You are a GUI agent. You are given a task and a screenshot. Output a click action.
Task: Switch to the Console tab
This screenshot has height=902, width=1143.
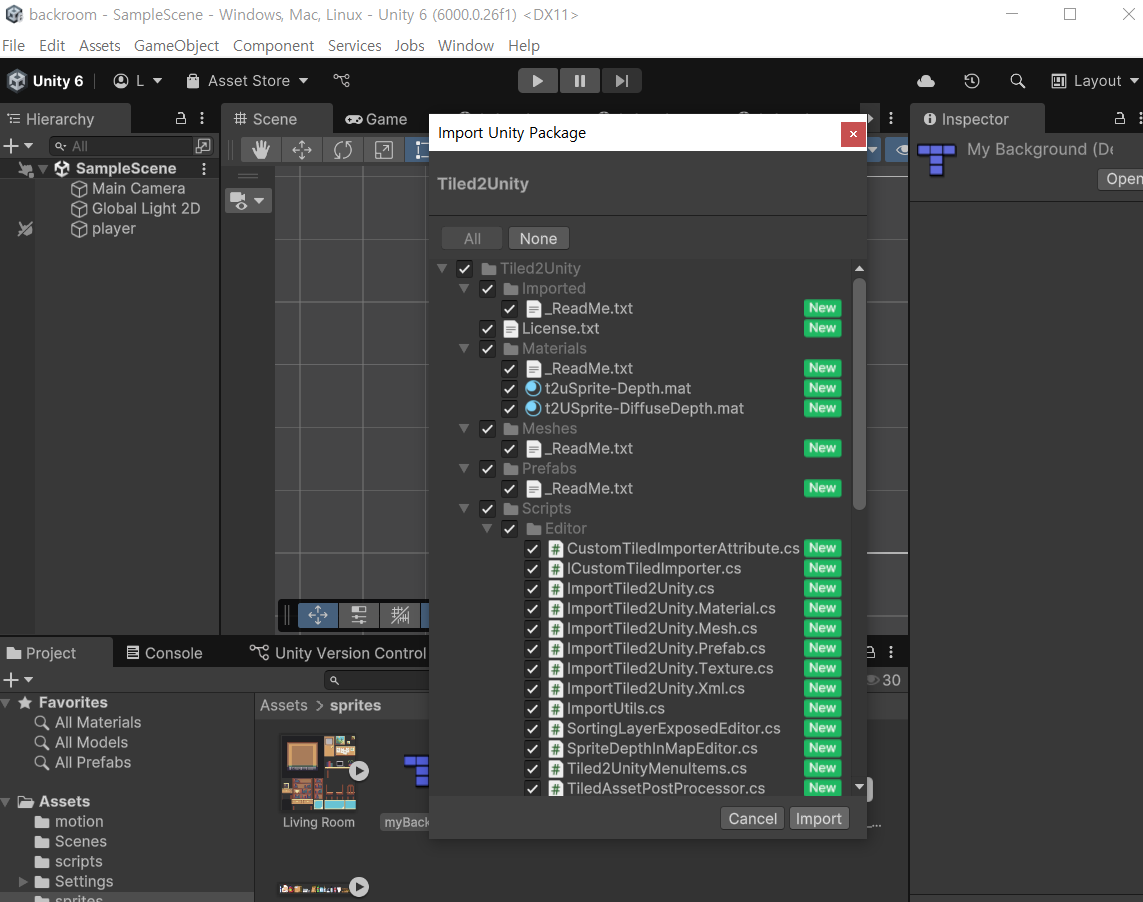165,653
